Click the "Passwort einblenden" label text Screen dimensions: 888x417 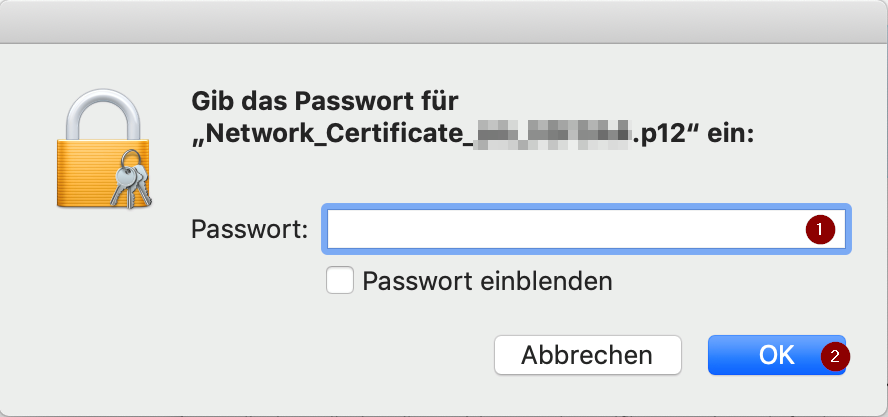tap(487, 281)
